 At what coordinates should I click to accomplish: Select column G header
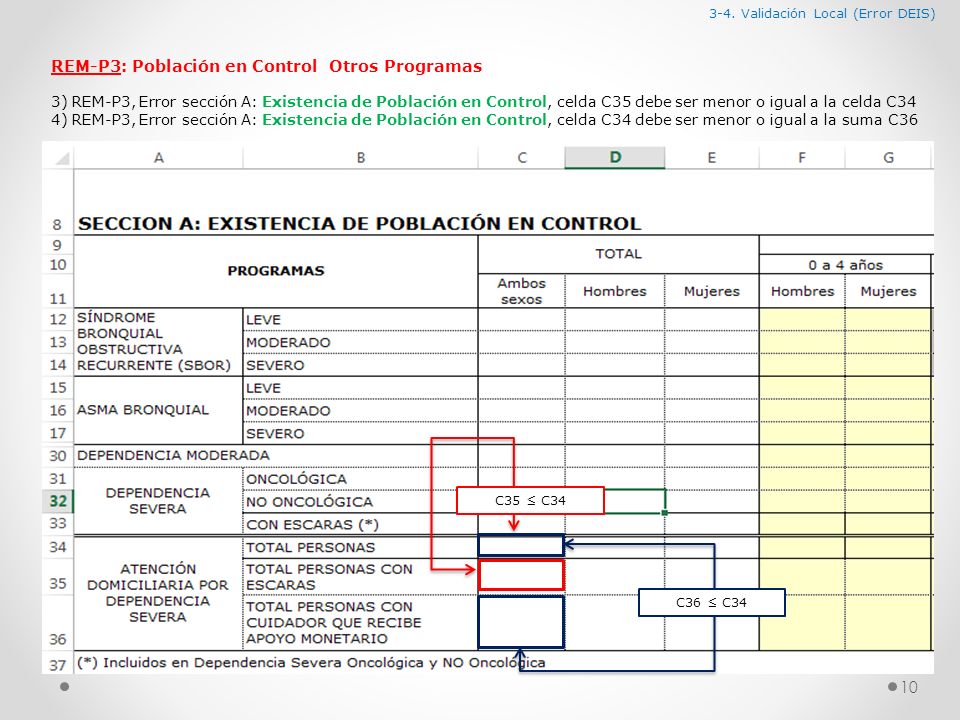(x=888, y=158)
